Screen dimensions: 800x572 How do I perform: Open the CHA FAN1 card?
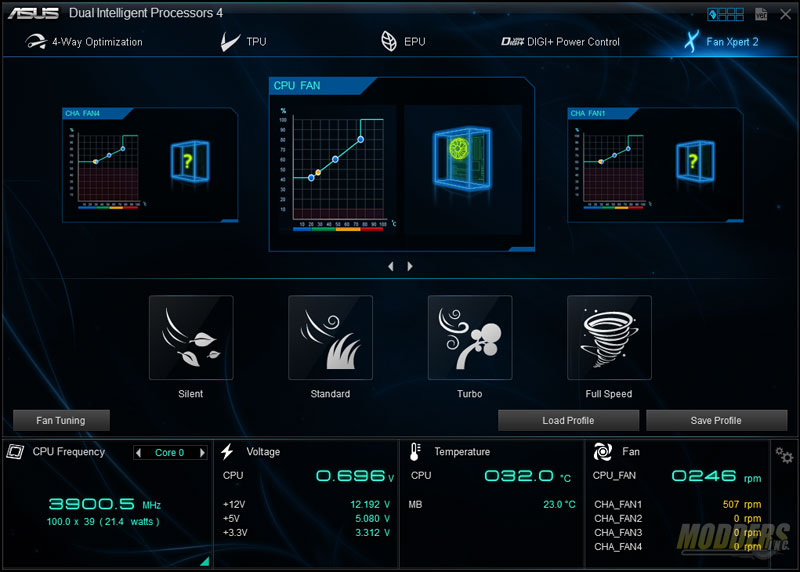point(655,165)
